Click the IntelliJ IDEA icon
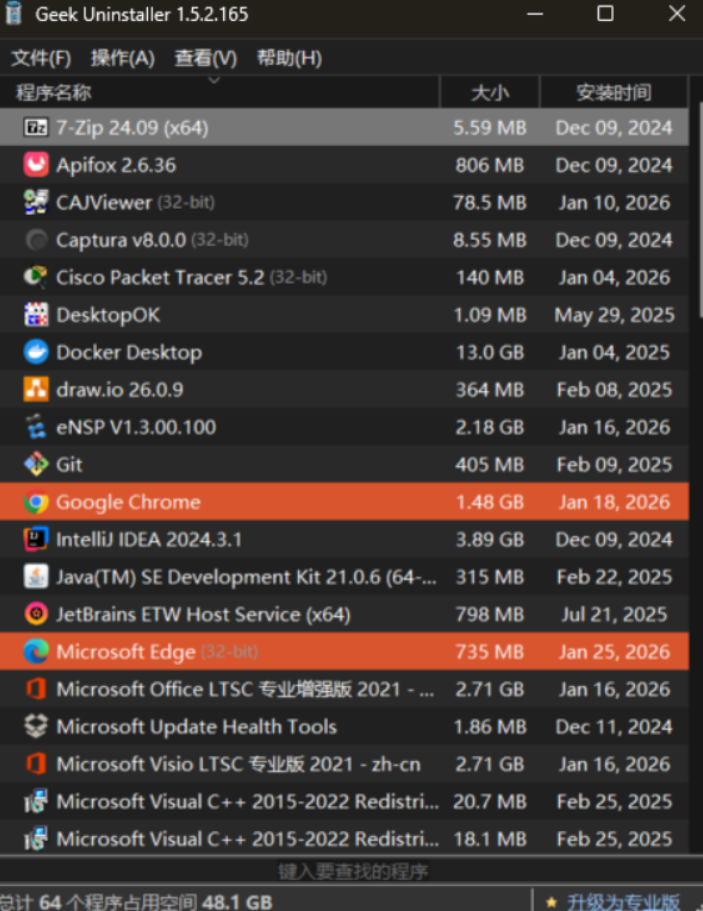Image resolution: width=703 pixels, height=911 pixels. [x=36, y=540]
